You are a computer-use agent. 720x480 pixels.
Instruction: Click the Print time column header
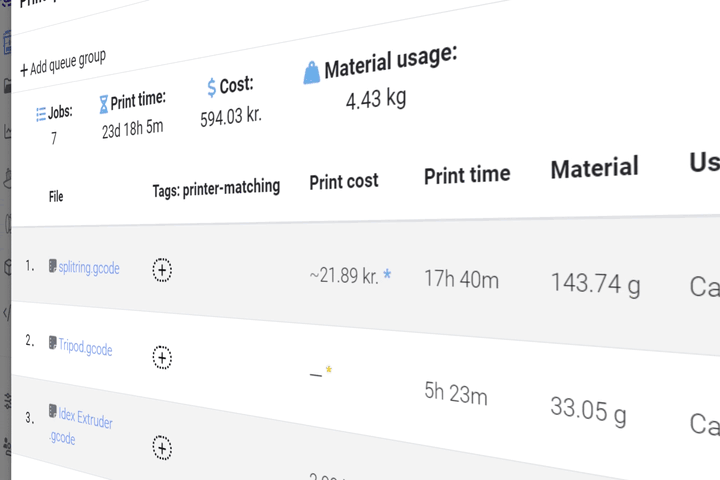coord(467,175)
